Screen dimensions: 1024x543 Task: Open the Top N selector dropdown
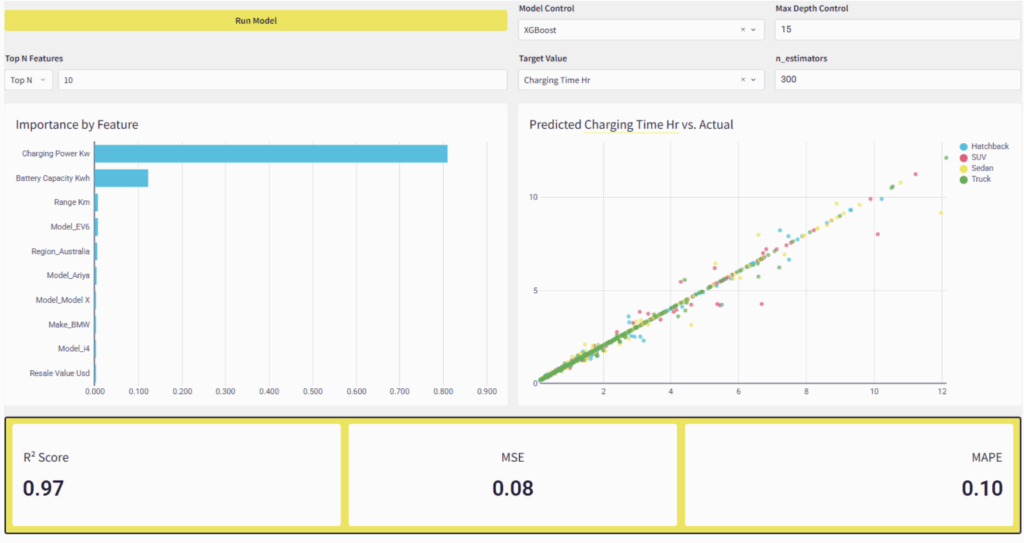tap(29, 80)
